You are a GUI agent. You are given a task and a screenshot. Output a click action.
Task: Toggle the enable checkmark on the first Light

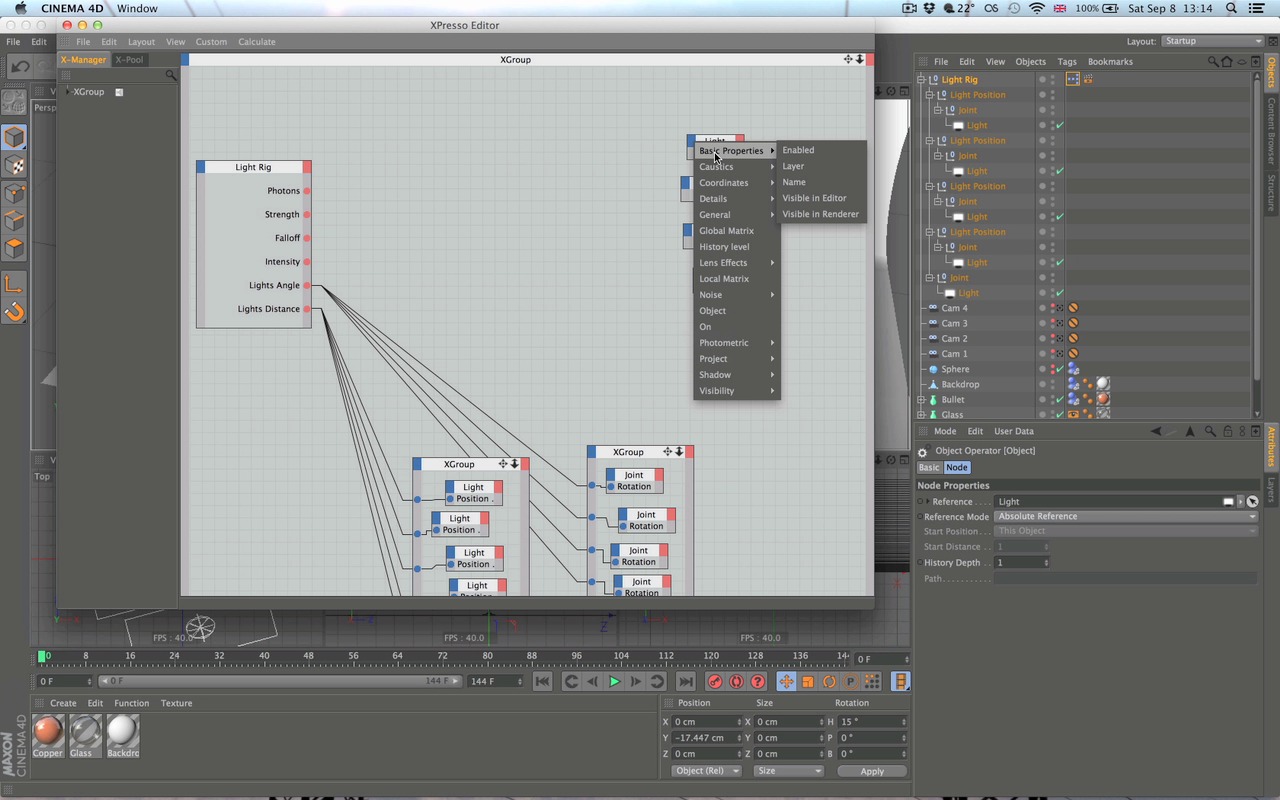[1059, 125]
